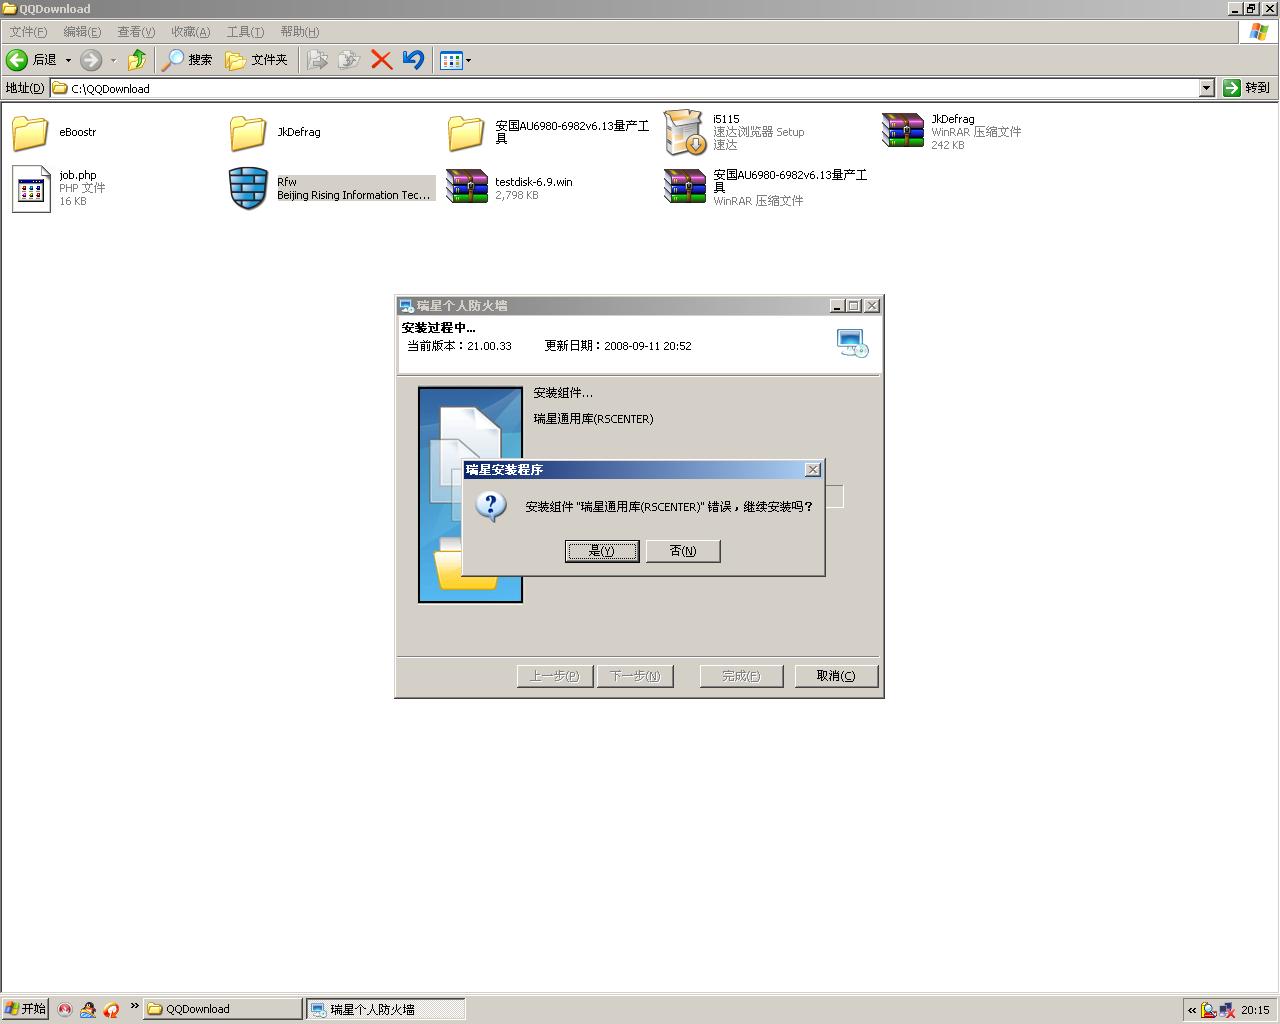Open the 查看(V) menu
The height and width of the screenshot is (1024, 1280).
(x=136, y=32)
